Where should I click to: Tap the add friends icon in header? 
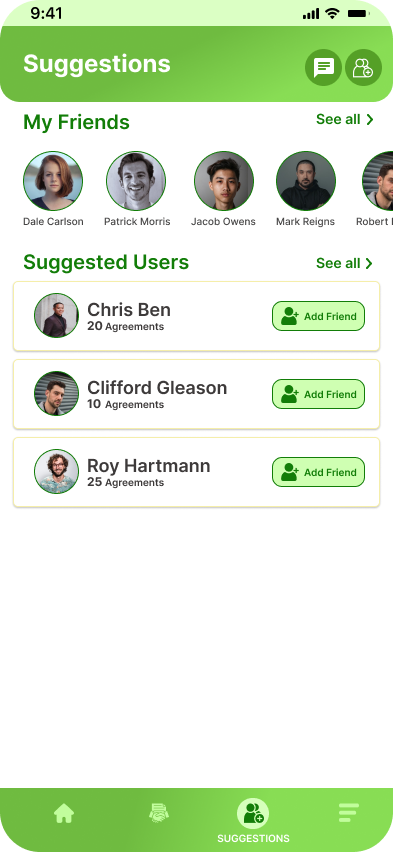[364, 67]
